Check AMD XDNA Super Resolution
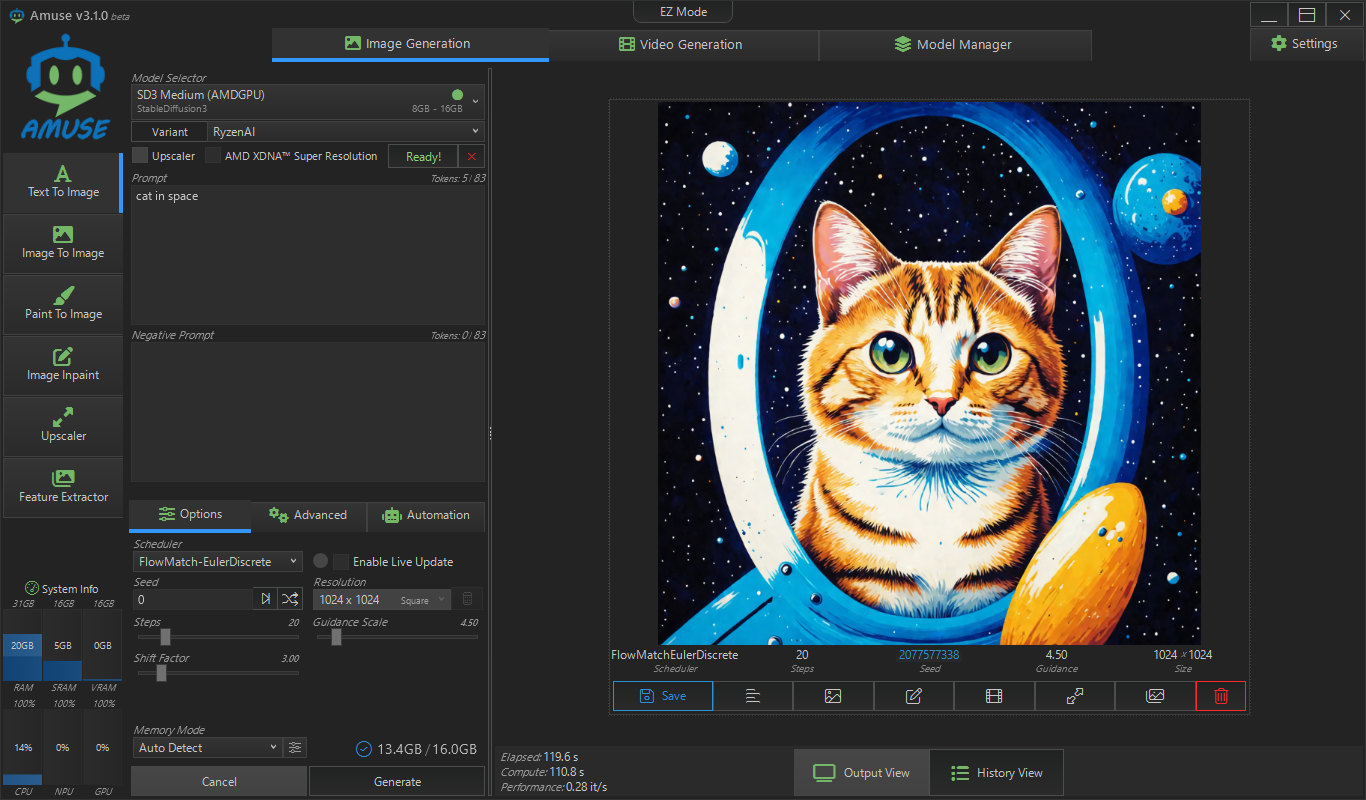Viewport: 1366px width, 800px height. pyautogui.click(x=213, y=155)
